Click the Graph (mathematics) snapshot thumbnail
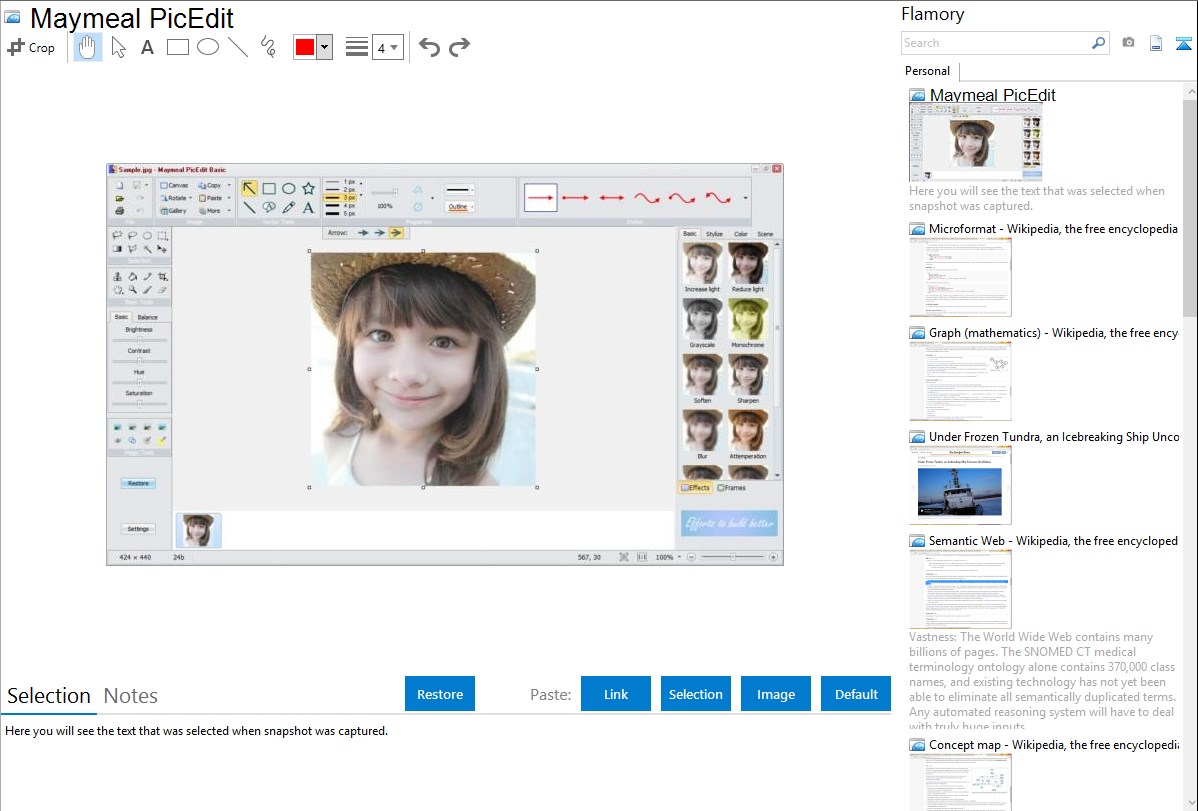This screenshot has height=811, width=1198. [x=960, y=381]
